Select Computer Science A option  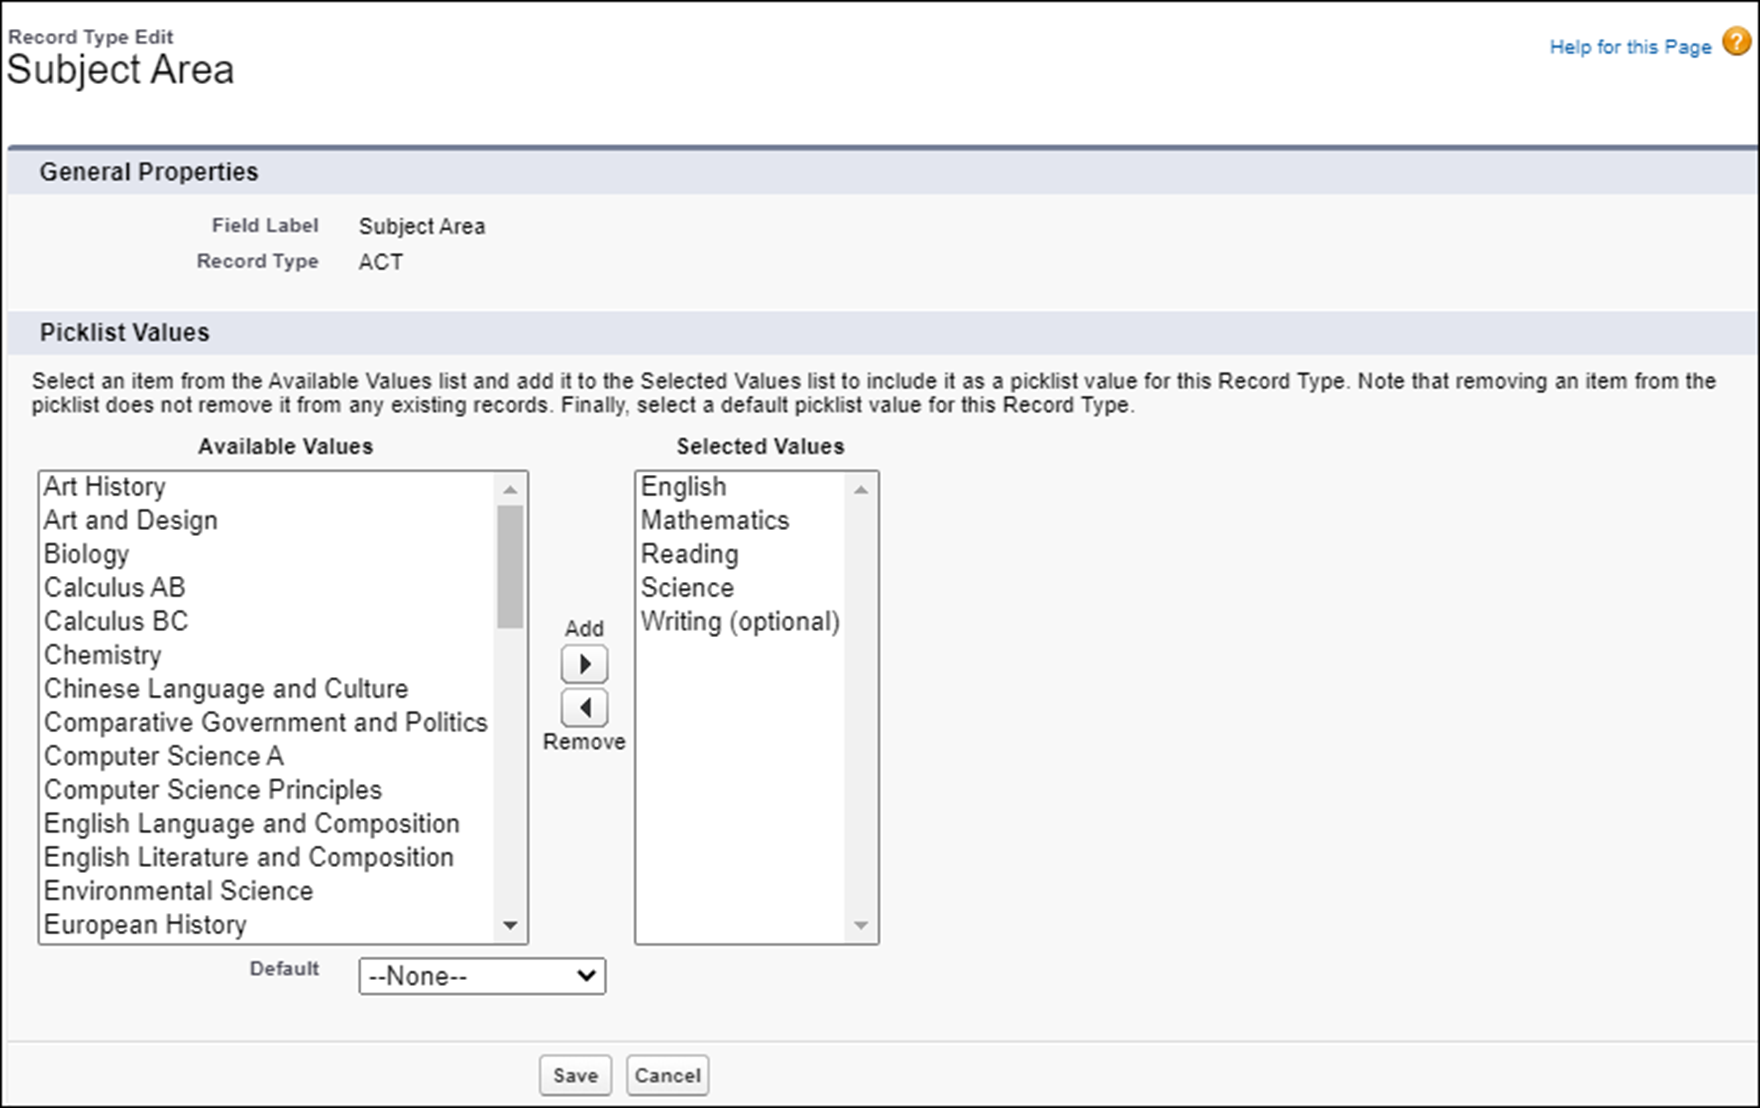click(268, 756)
